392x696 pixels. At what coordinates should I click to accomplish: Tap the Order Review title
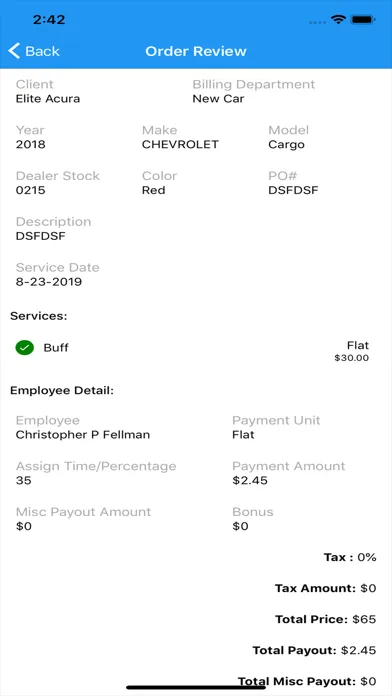(x=196, y=51)
